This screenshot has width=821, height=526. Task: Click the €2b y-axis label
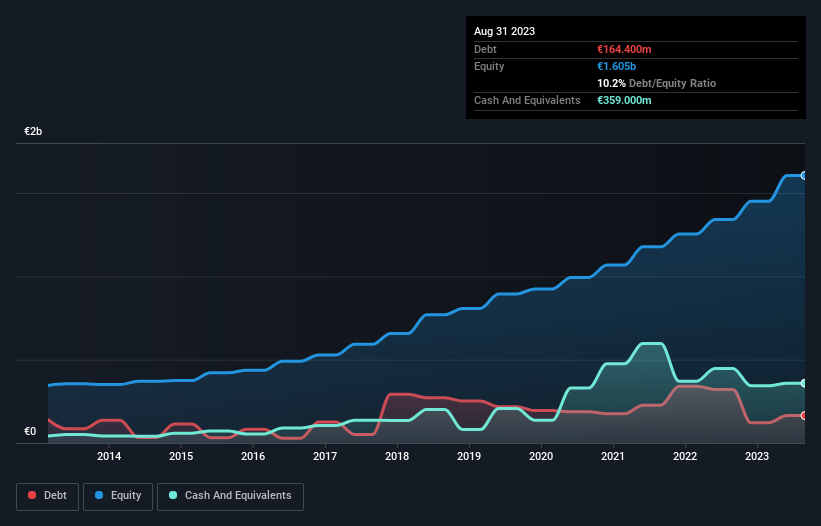33,131
